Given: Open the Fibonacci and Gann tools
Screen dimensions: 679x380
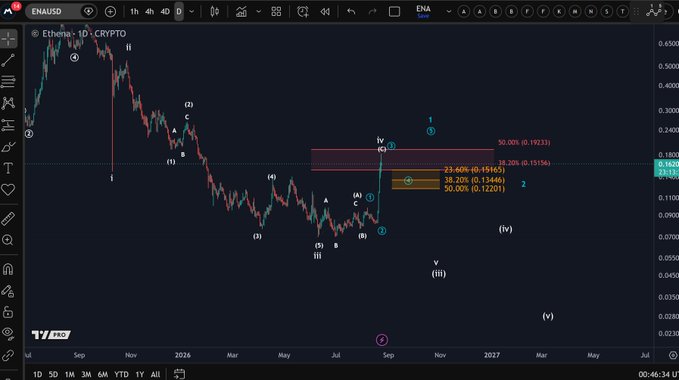Looking at the screenshot, I should (x=8, y=82).
